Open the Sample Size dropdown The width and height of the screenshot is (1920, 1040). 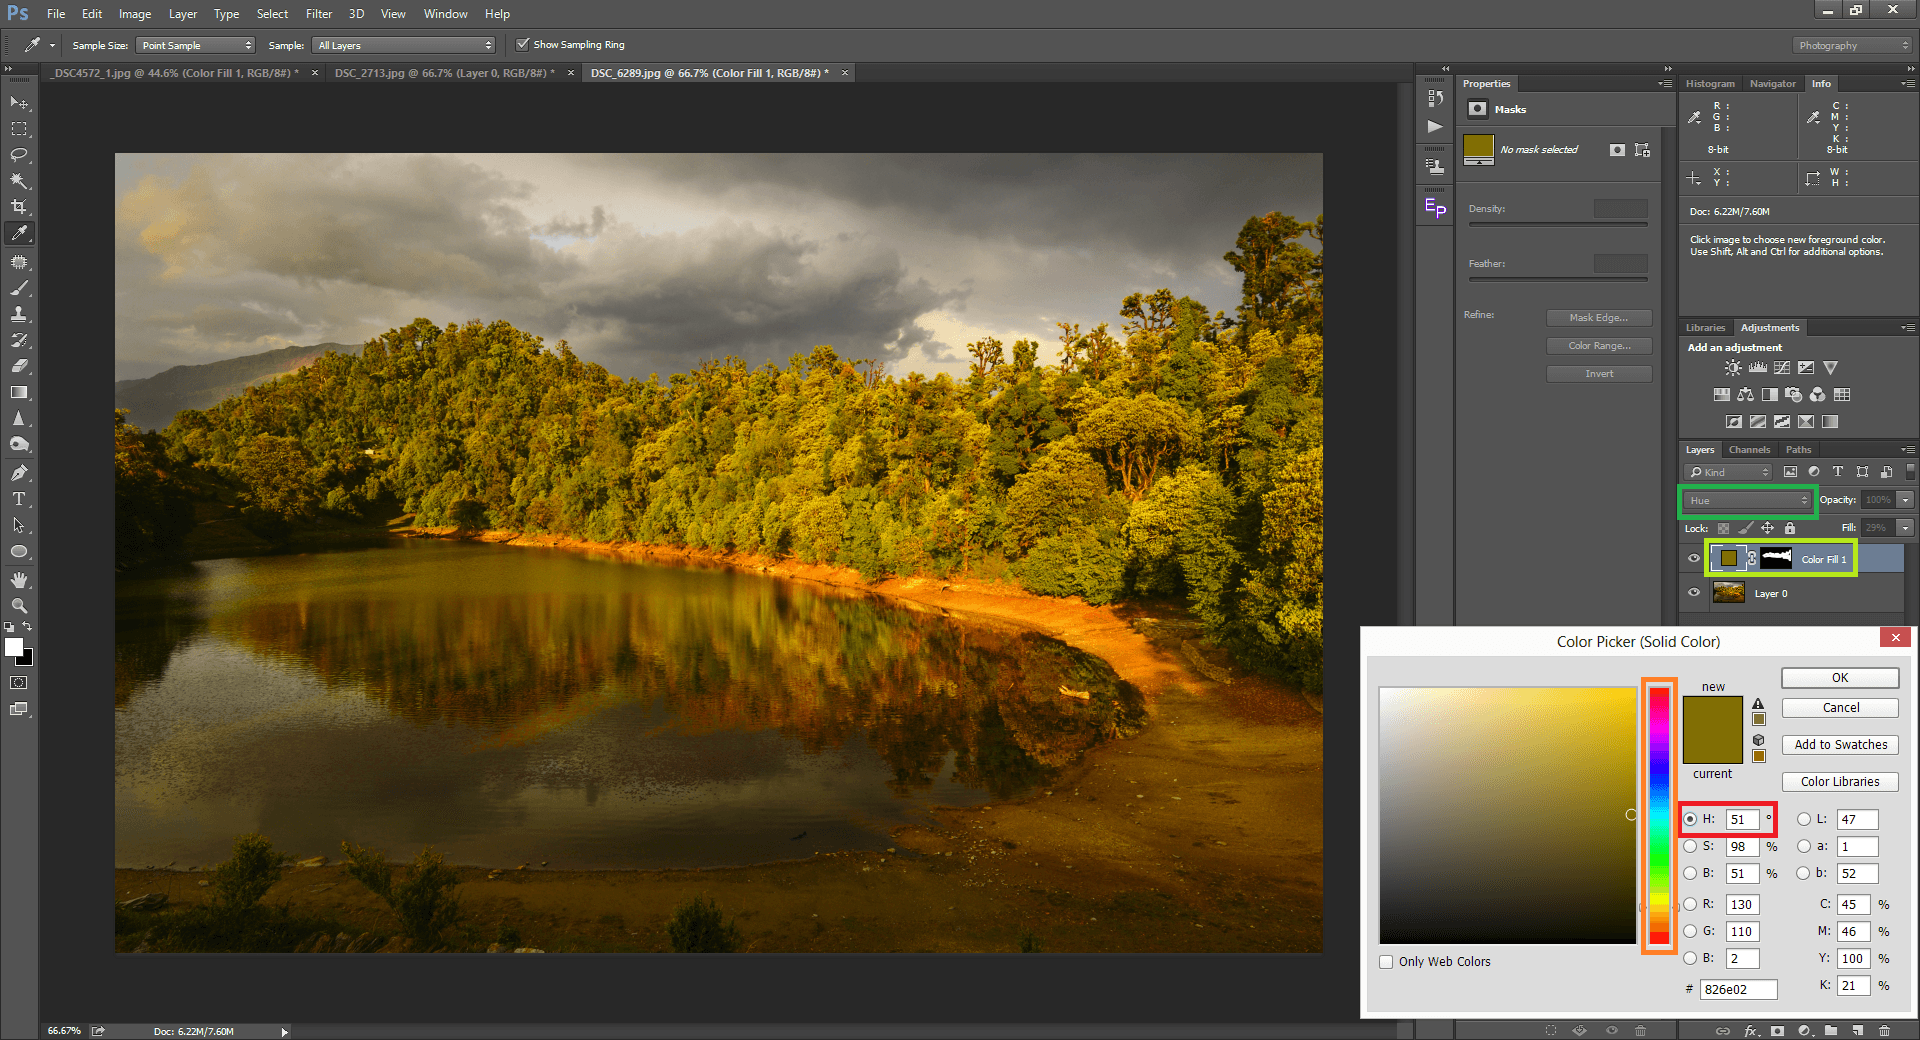click(196, 46)
